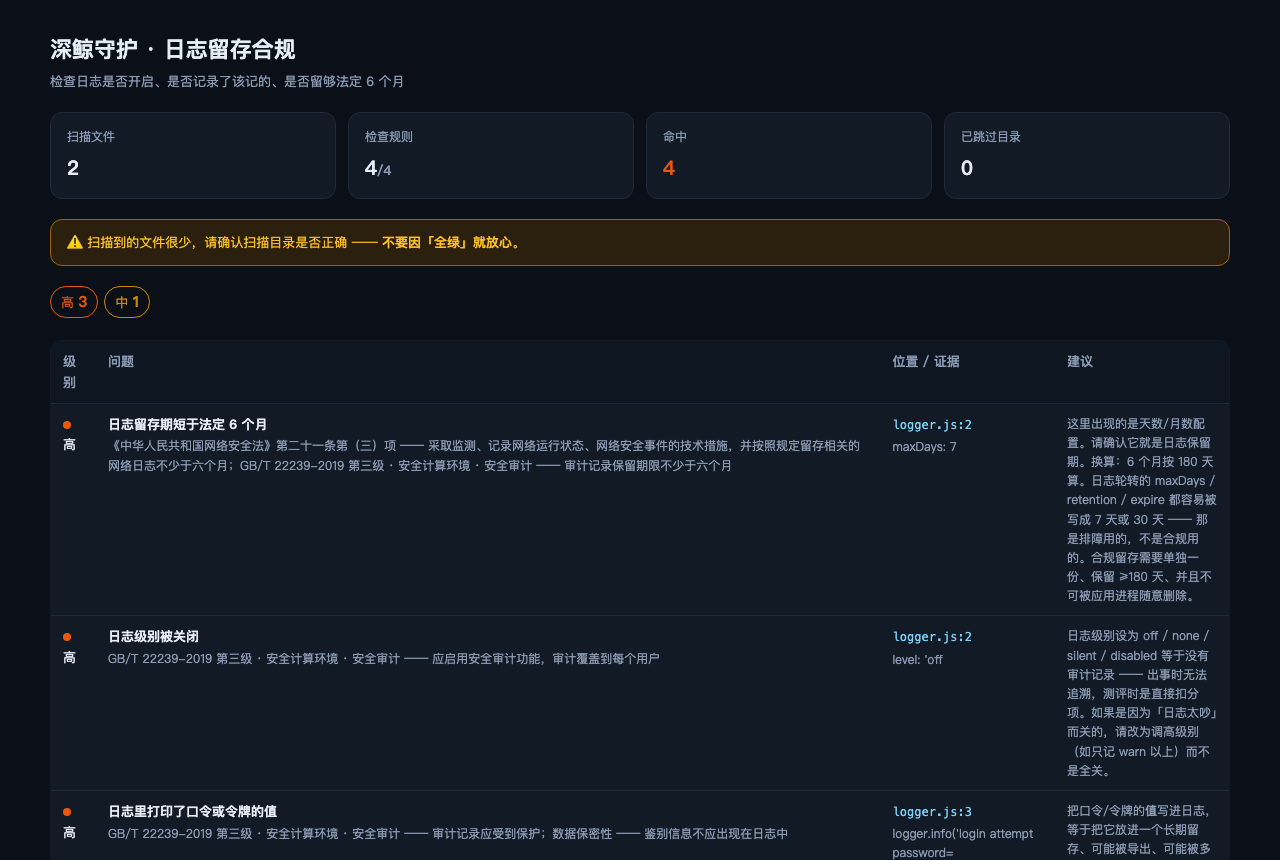1280x860 pixels.
Task: Select the 日志级别被关闭 finding title
Action: (154, 637)
